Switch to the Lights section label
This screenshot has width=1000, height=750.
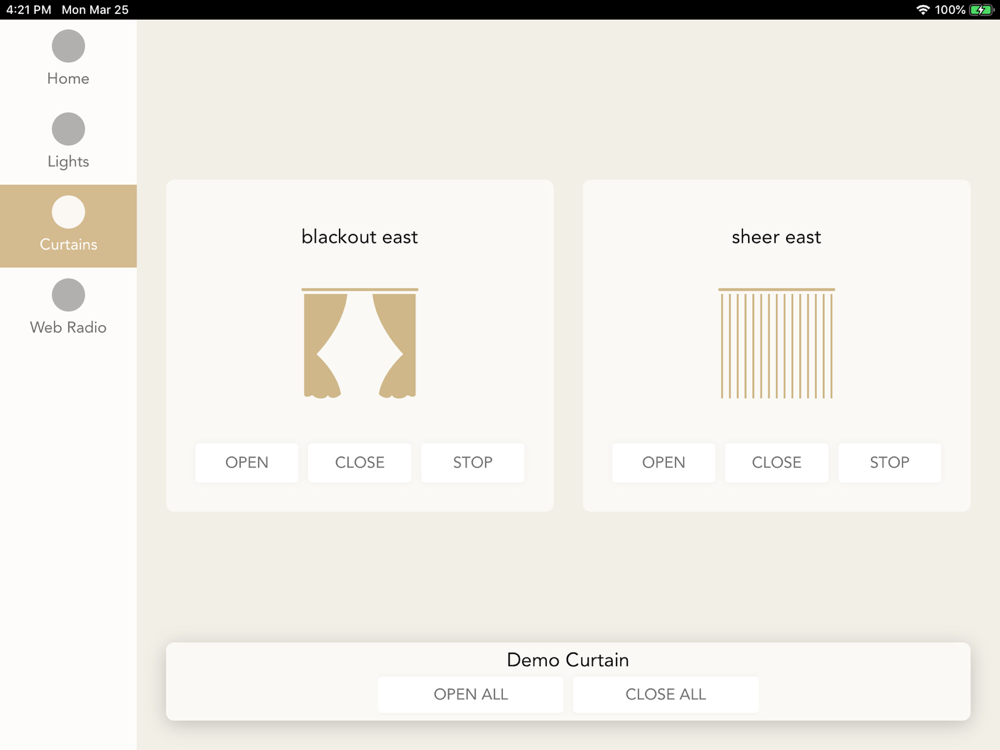[x=68, y=162]
